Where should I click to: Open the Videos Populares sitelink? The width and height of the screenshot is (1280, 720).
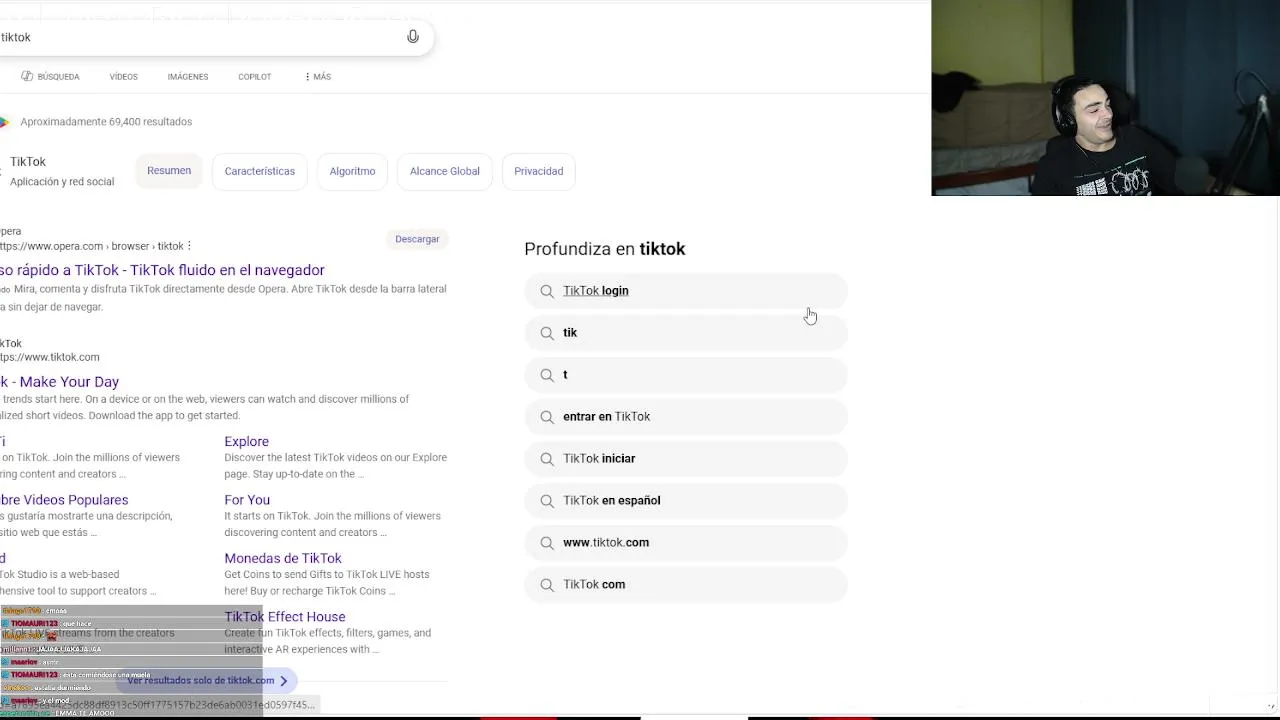point(64,500)
